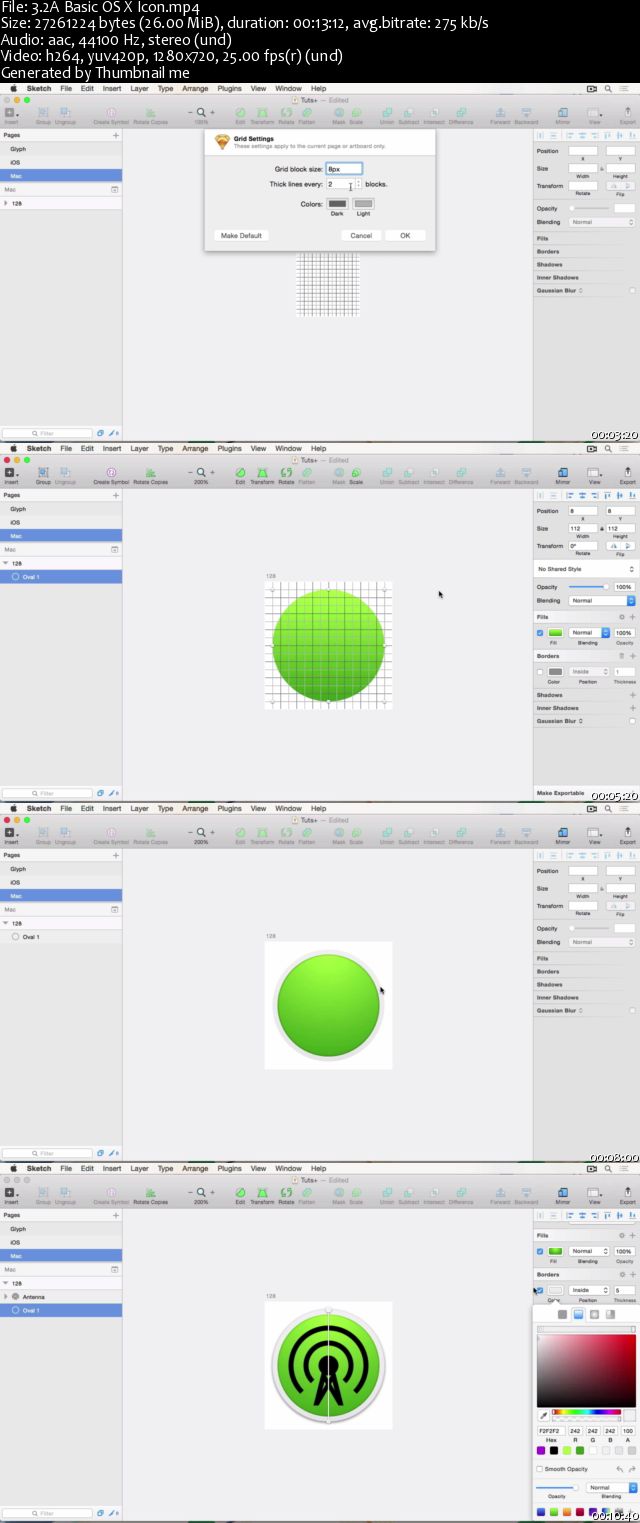Click the hue slider in the color picker

[587, 1412]
